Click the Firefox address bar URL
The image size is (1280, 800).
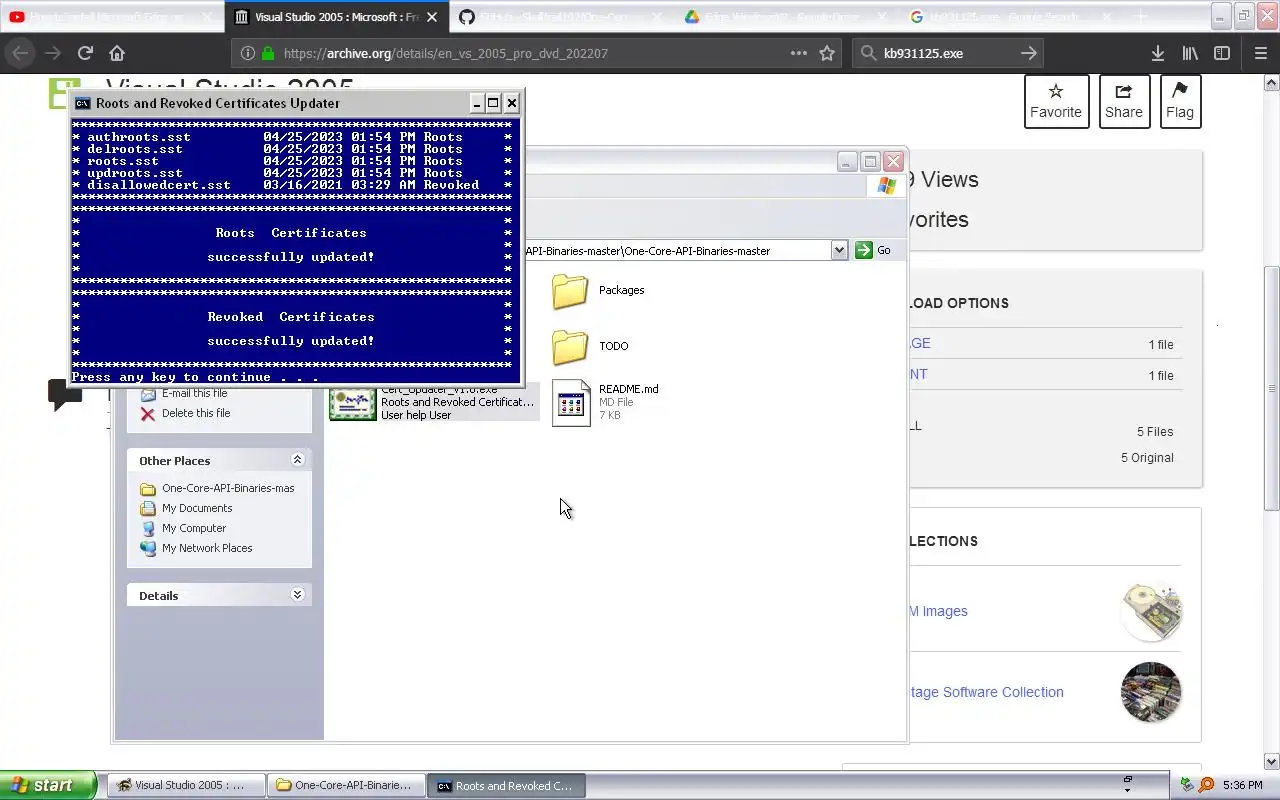(445, 53)
